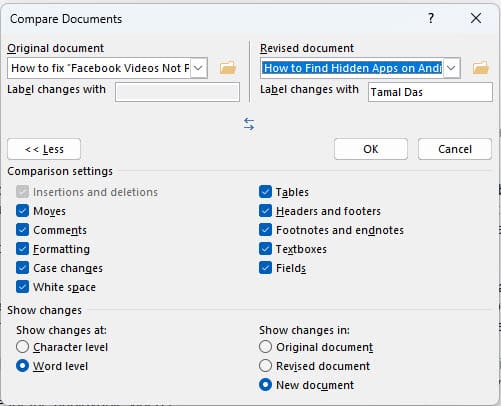The width and height of the screenshot is (501, 406).
Task: Open the help question mark
Action: tap(431, 18)
